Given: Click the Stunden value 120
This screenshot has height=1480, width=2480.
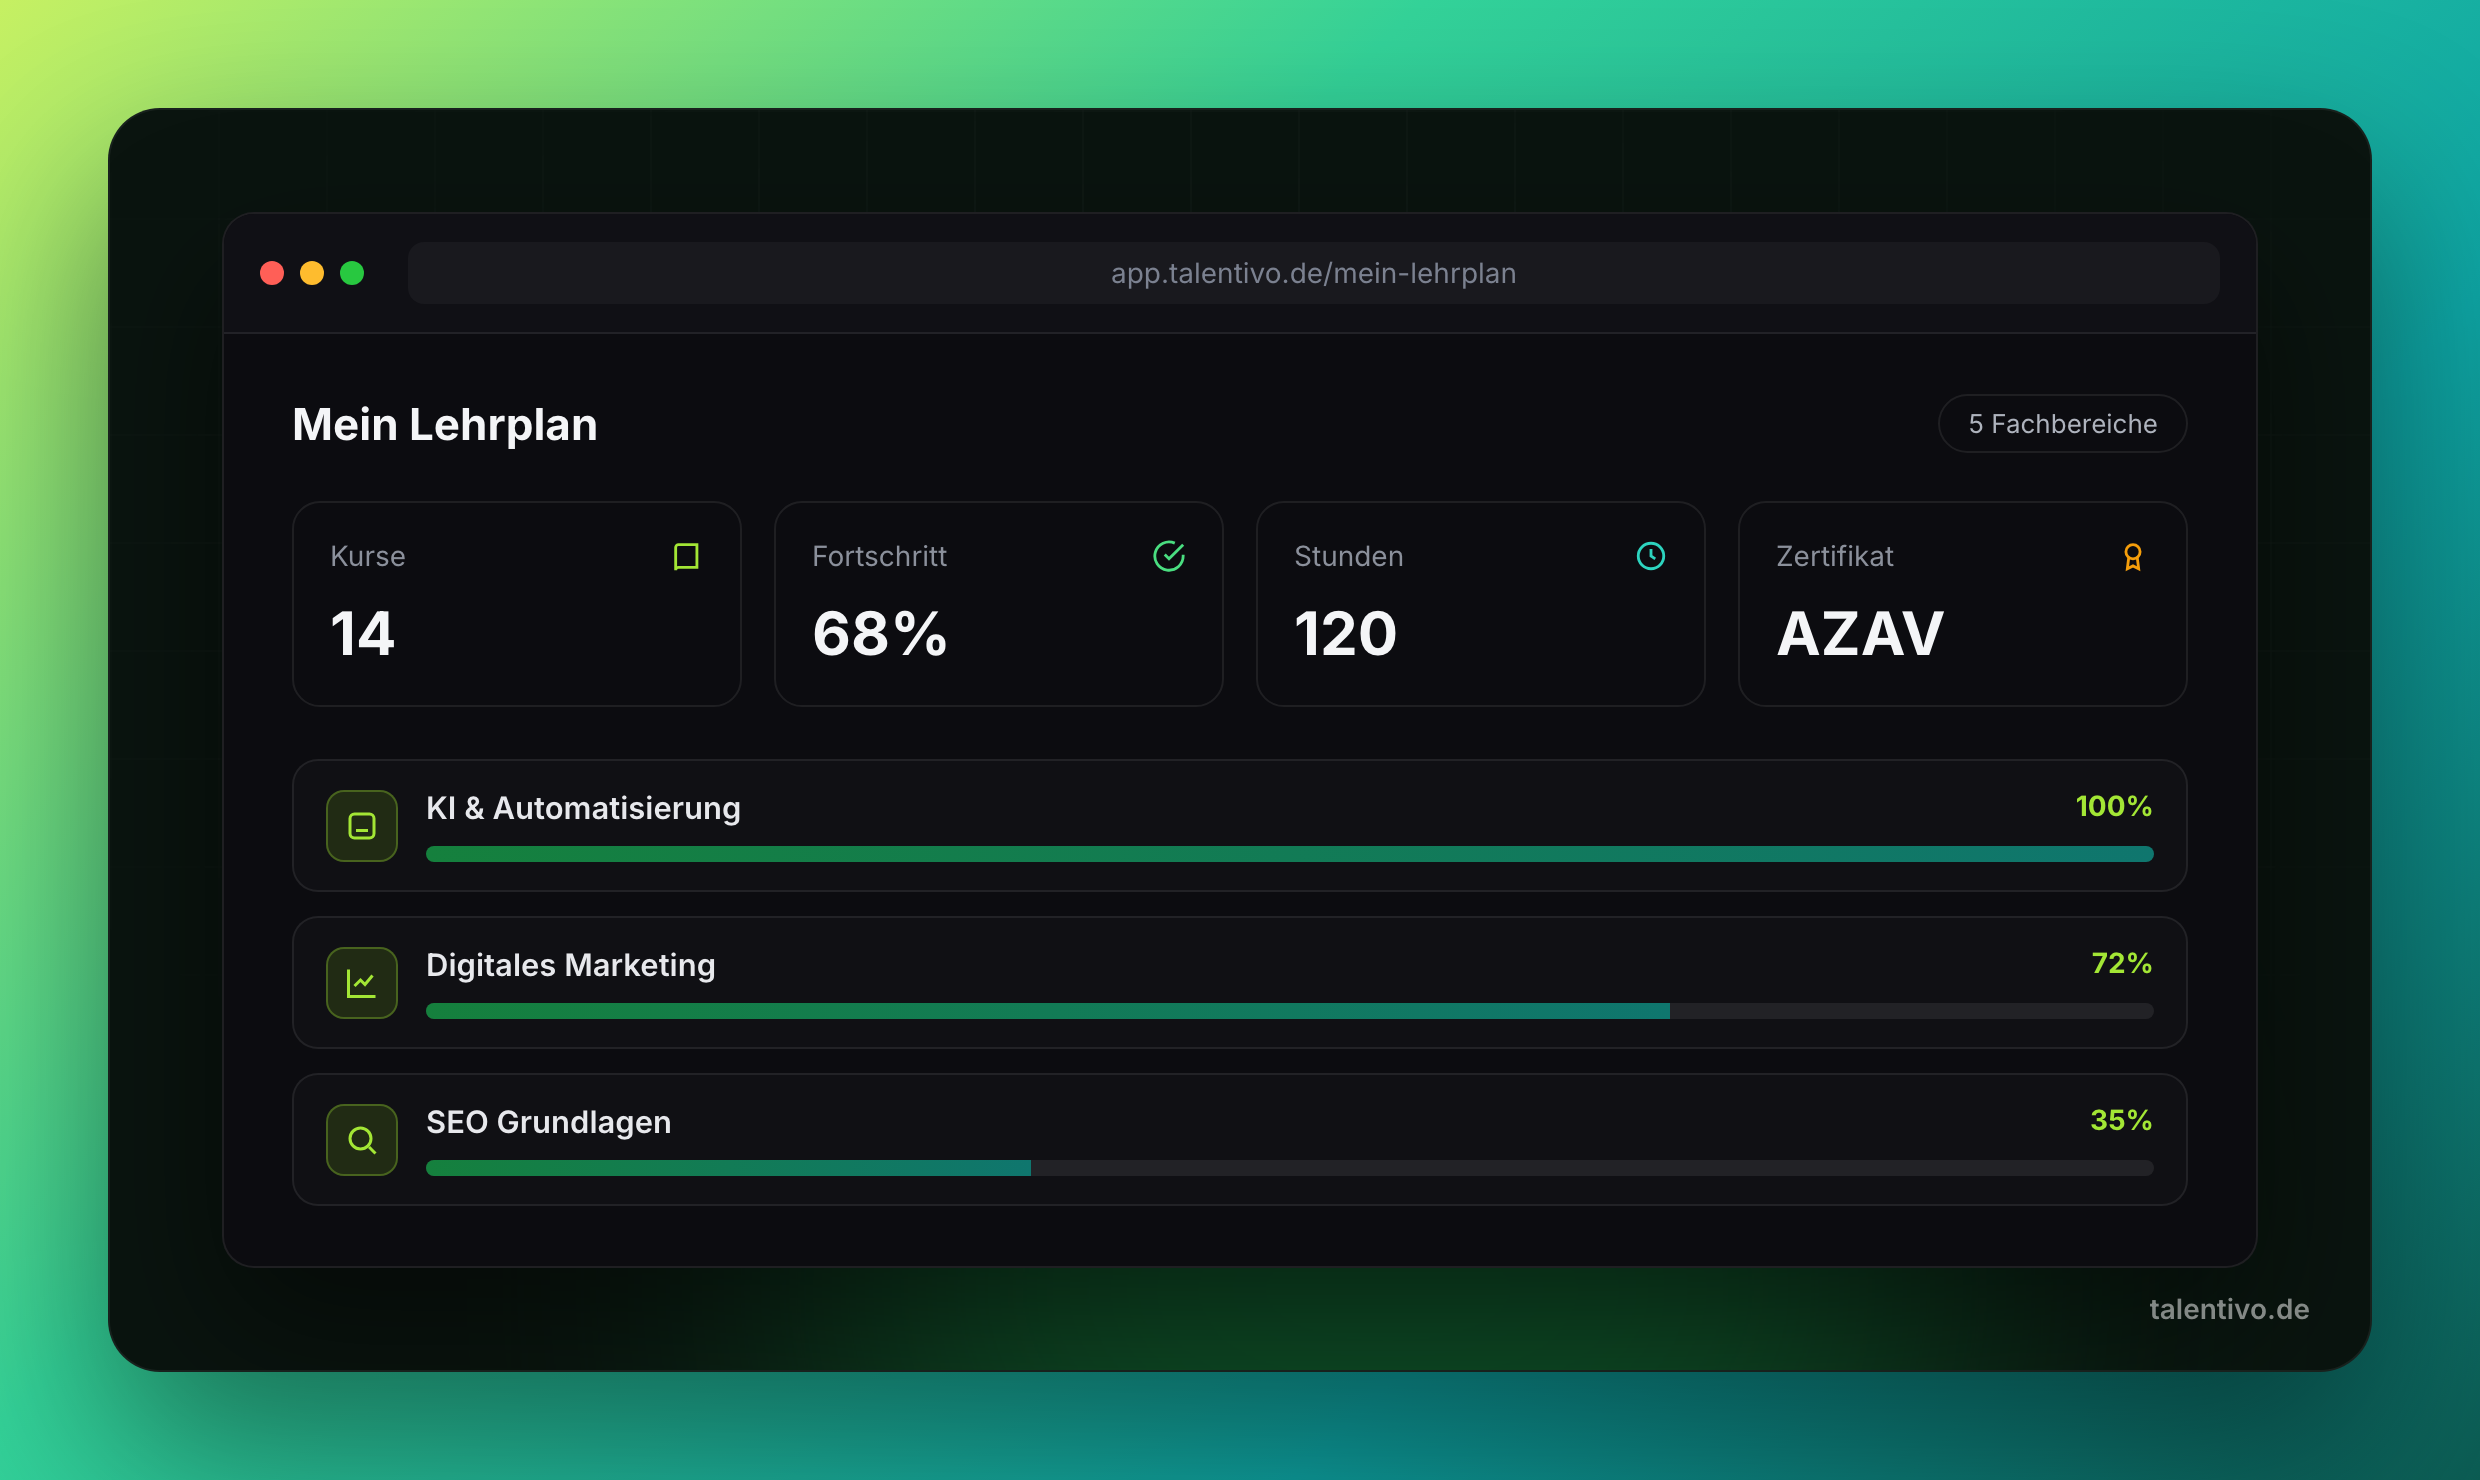Looking at the screenshot, I should click(x=1345, y=634).
